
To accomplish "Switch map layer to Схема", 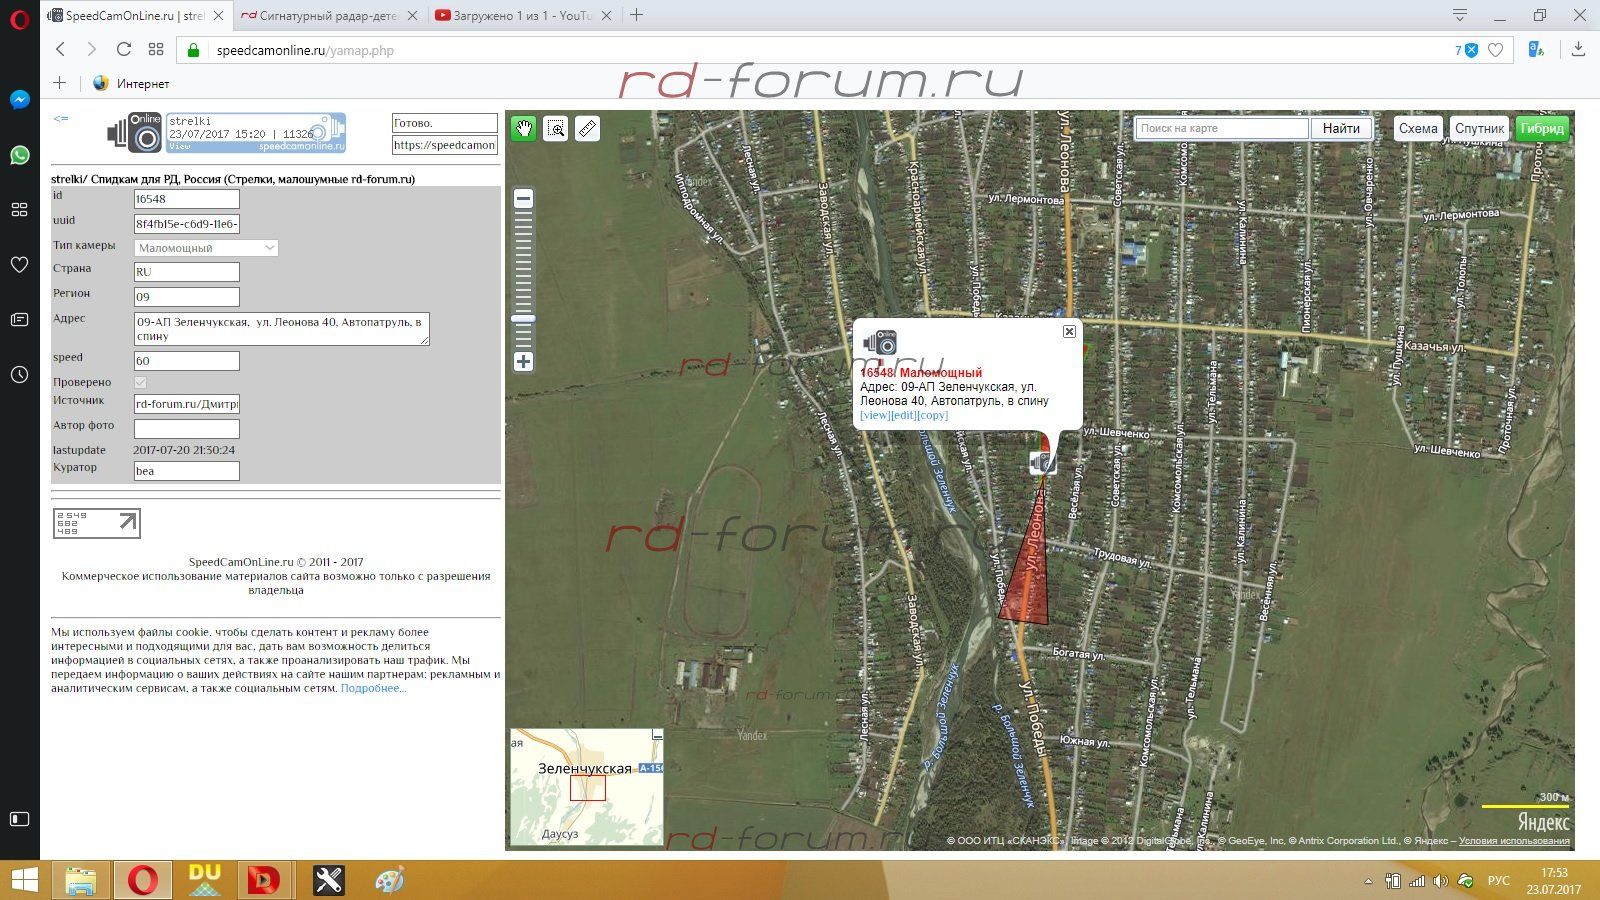I will (1417, 128).
